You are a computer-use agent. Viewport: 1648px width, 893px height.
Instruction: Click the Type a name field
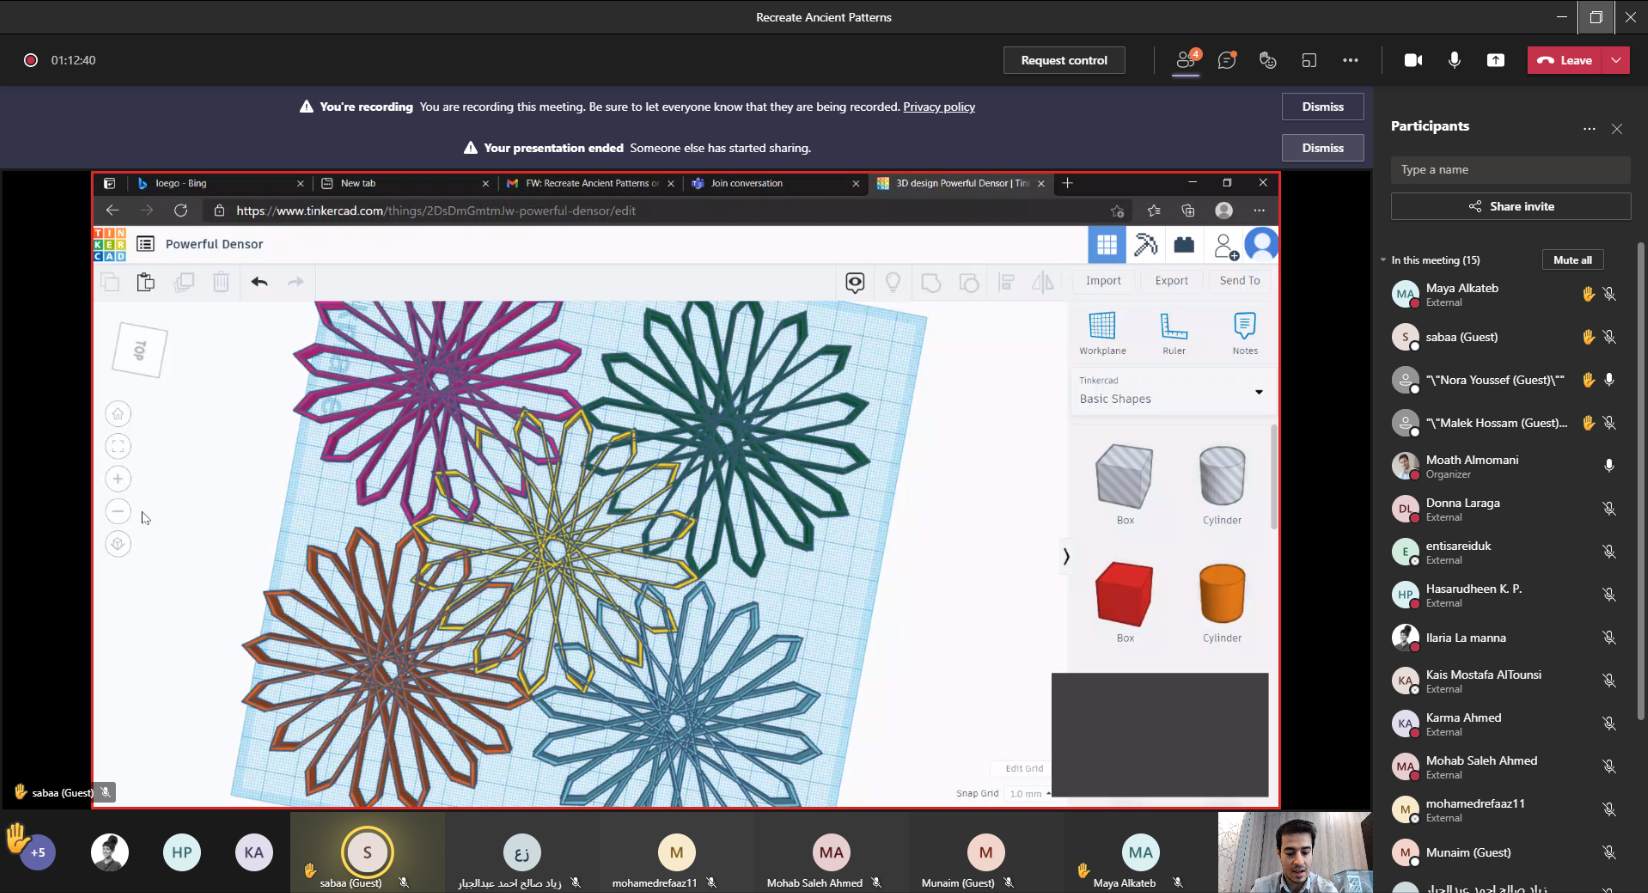1510,170
